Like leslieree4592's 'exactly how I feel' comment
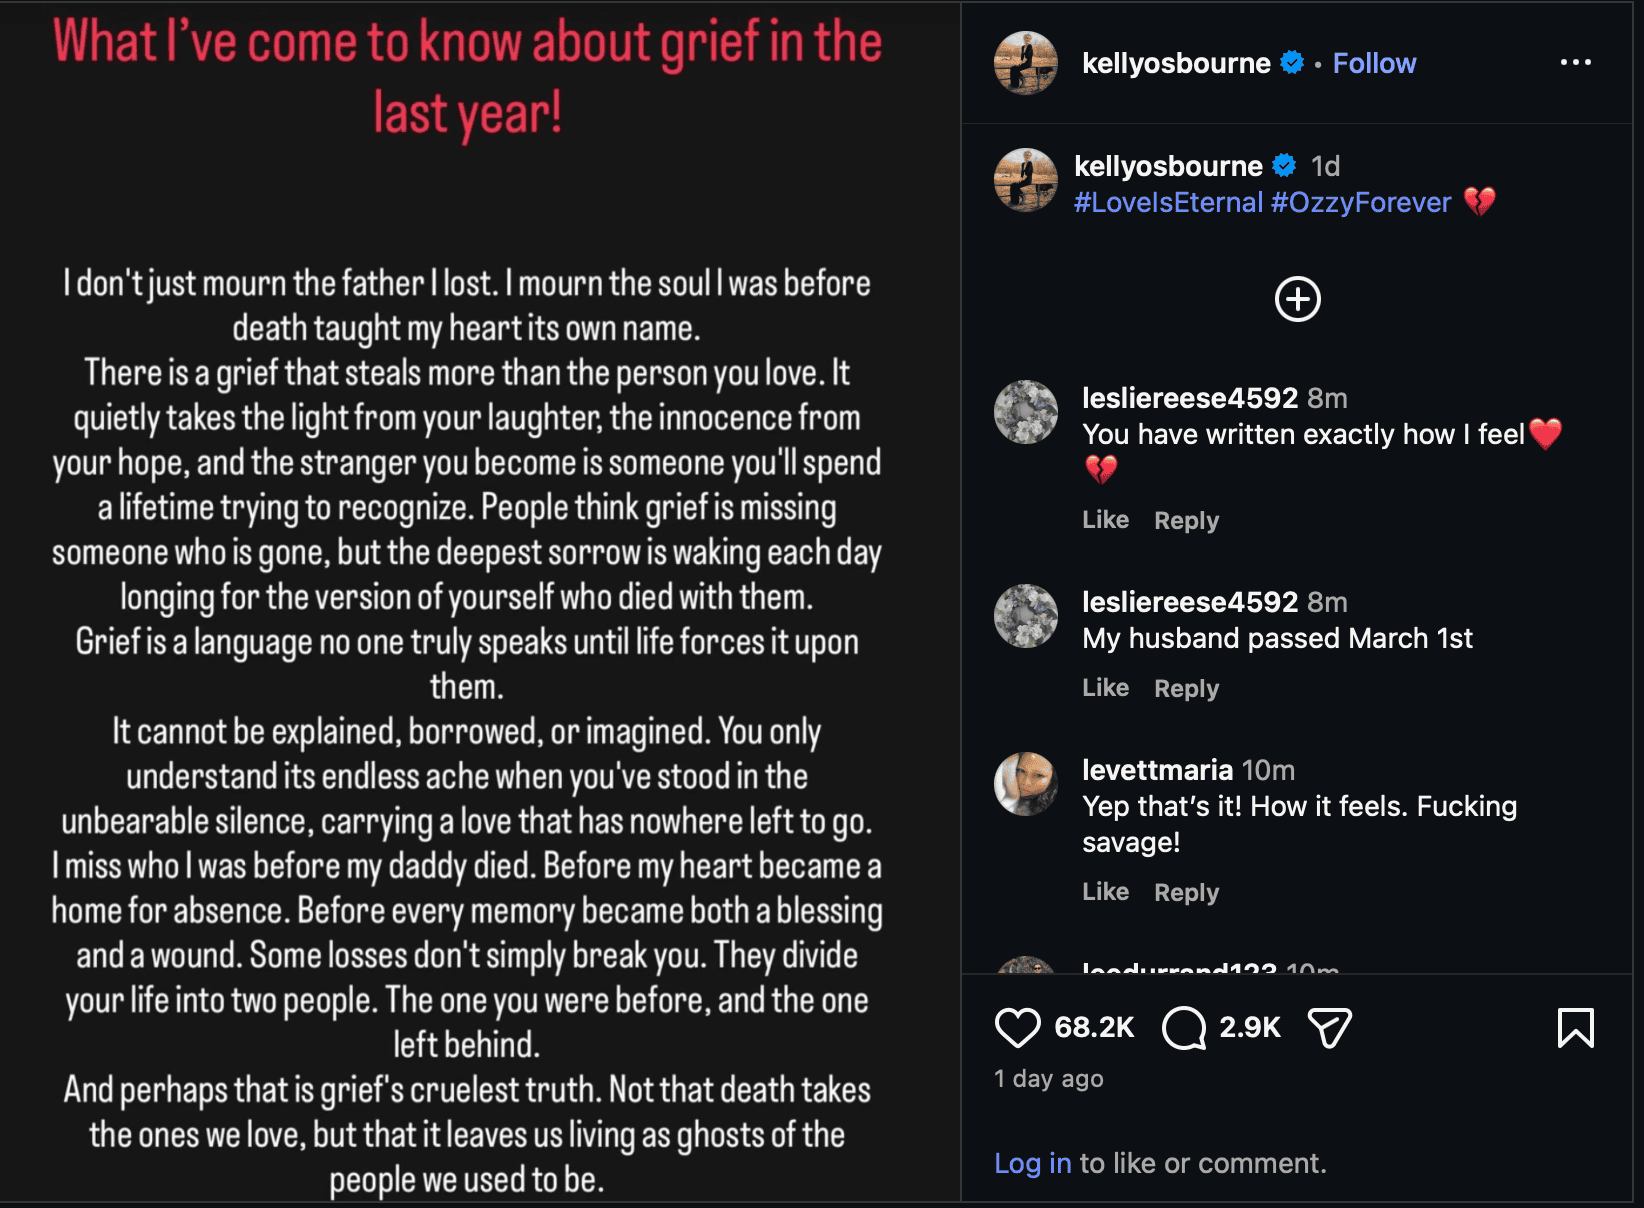1644x1208 pixels. coord(1106,520)
